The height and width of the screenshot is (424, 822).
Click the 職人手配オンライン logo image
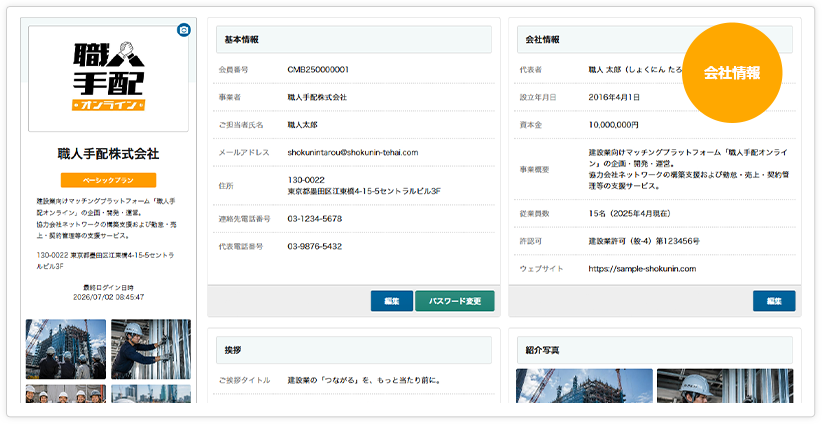coord(109,77)
